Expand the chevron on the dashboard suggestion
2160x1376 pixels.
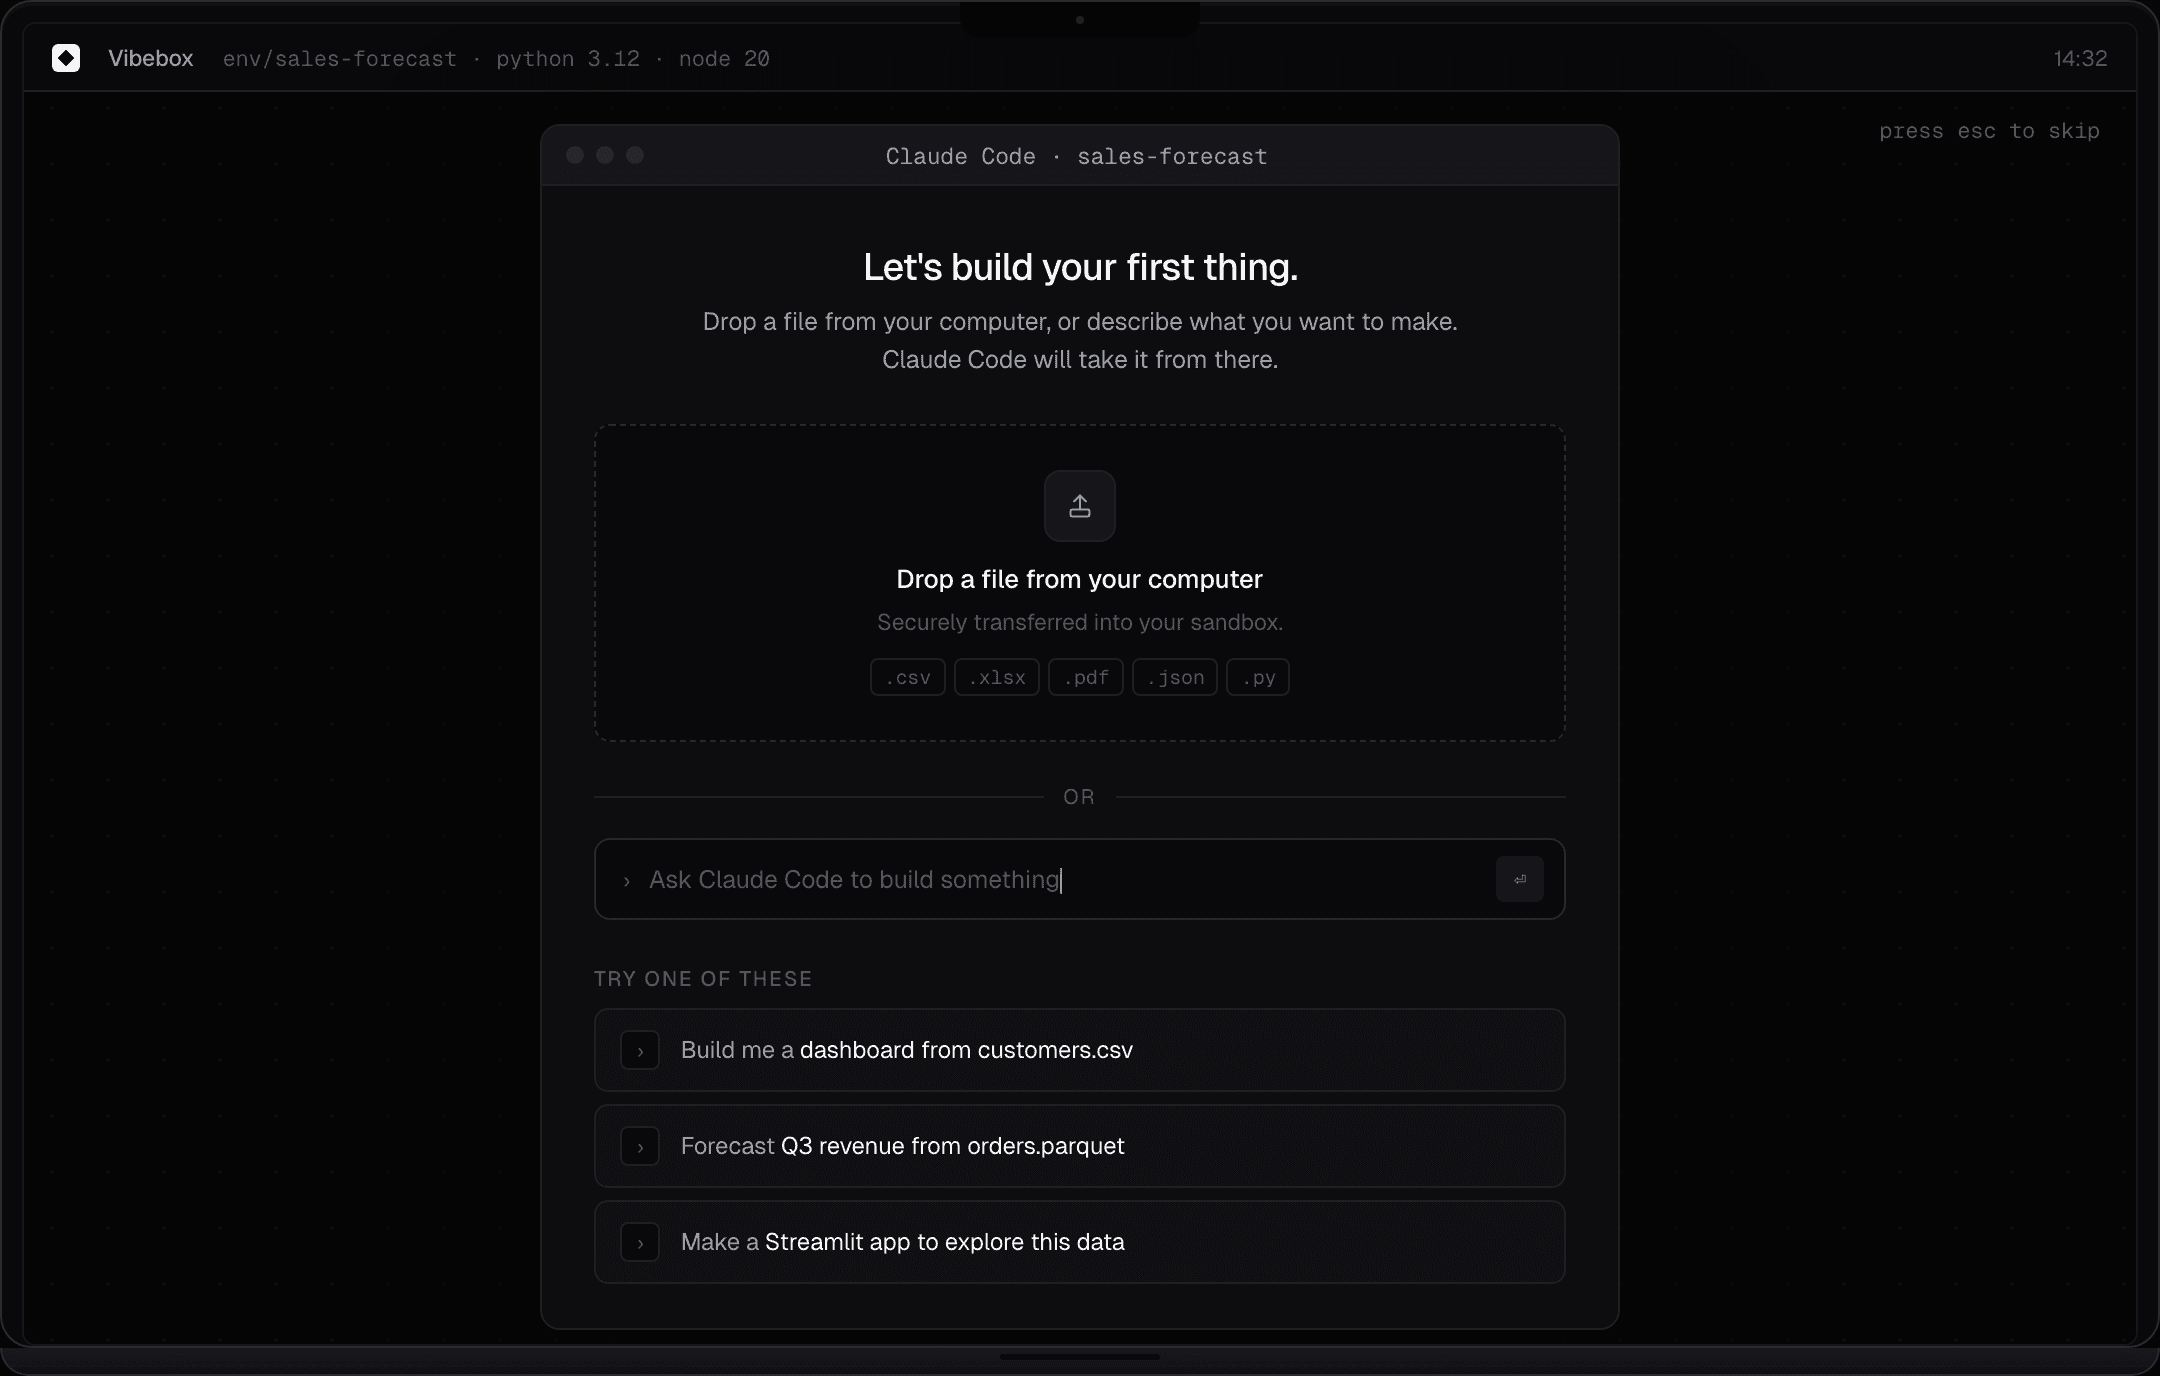click(x=640, y=1050)
